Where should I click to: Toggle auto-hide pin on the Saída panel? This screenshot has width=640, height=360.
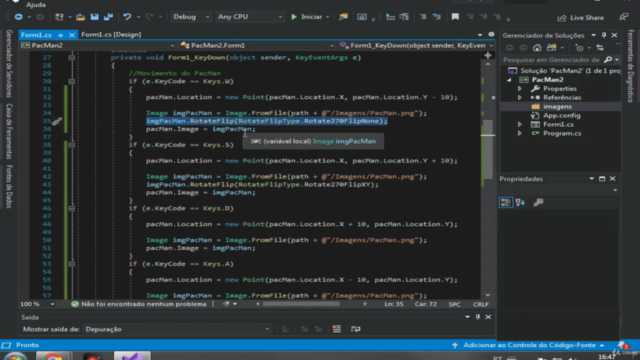(x=478, y=317)
